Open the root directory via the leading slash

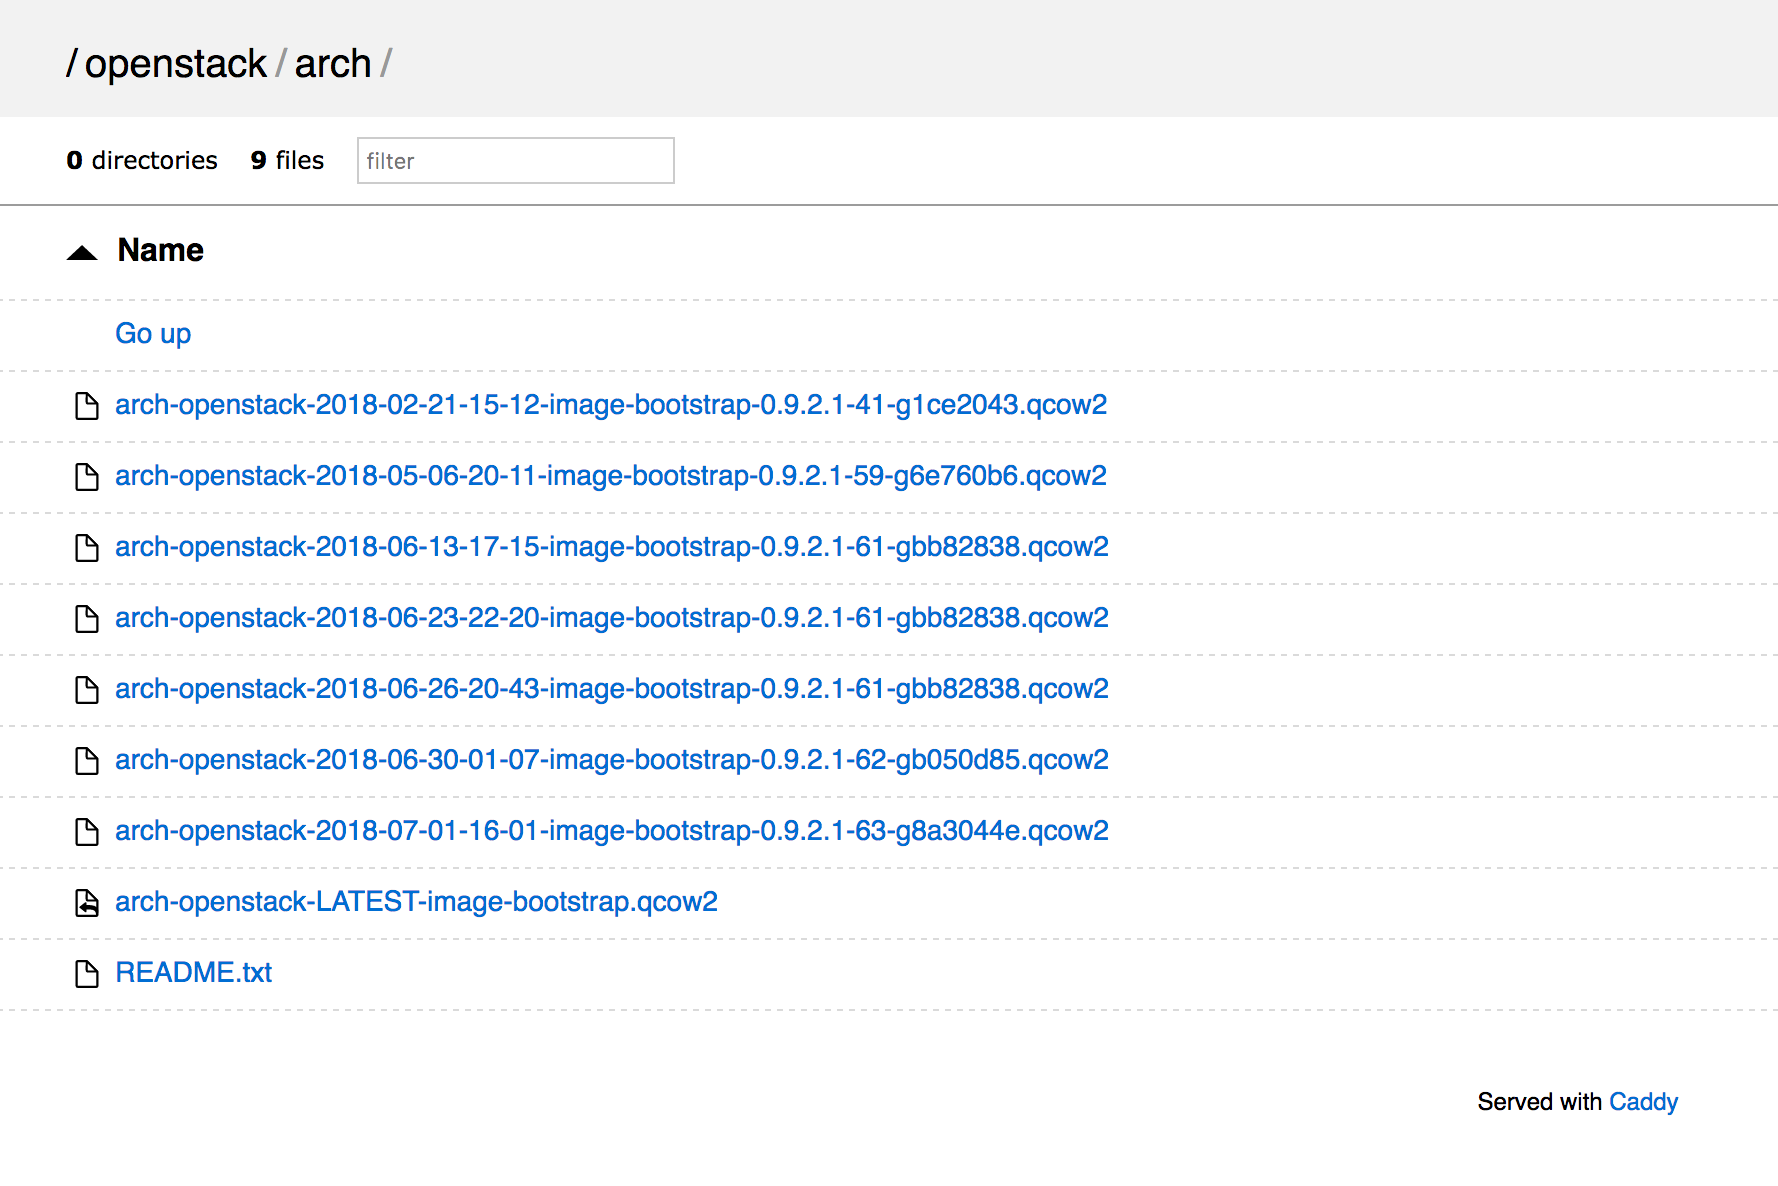[71, 62]
